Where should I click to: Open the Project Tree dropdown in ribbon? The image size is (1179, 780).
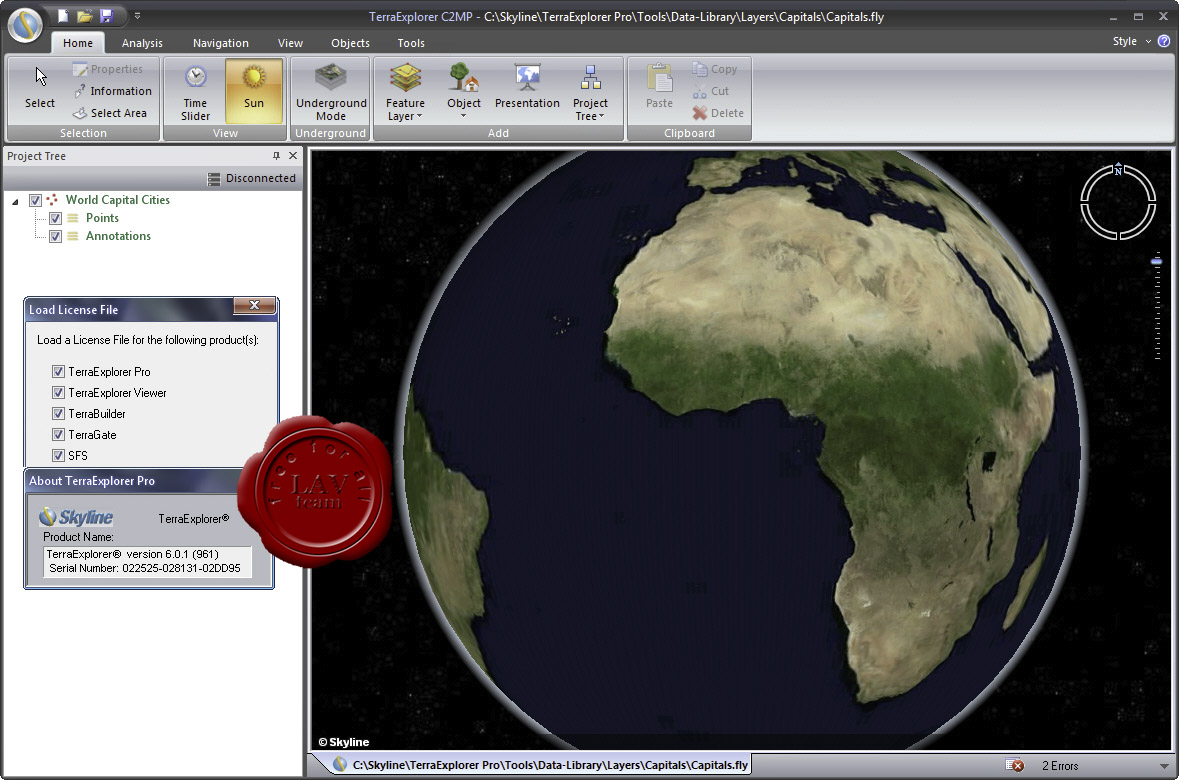[x=590, y=92]
